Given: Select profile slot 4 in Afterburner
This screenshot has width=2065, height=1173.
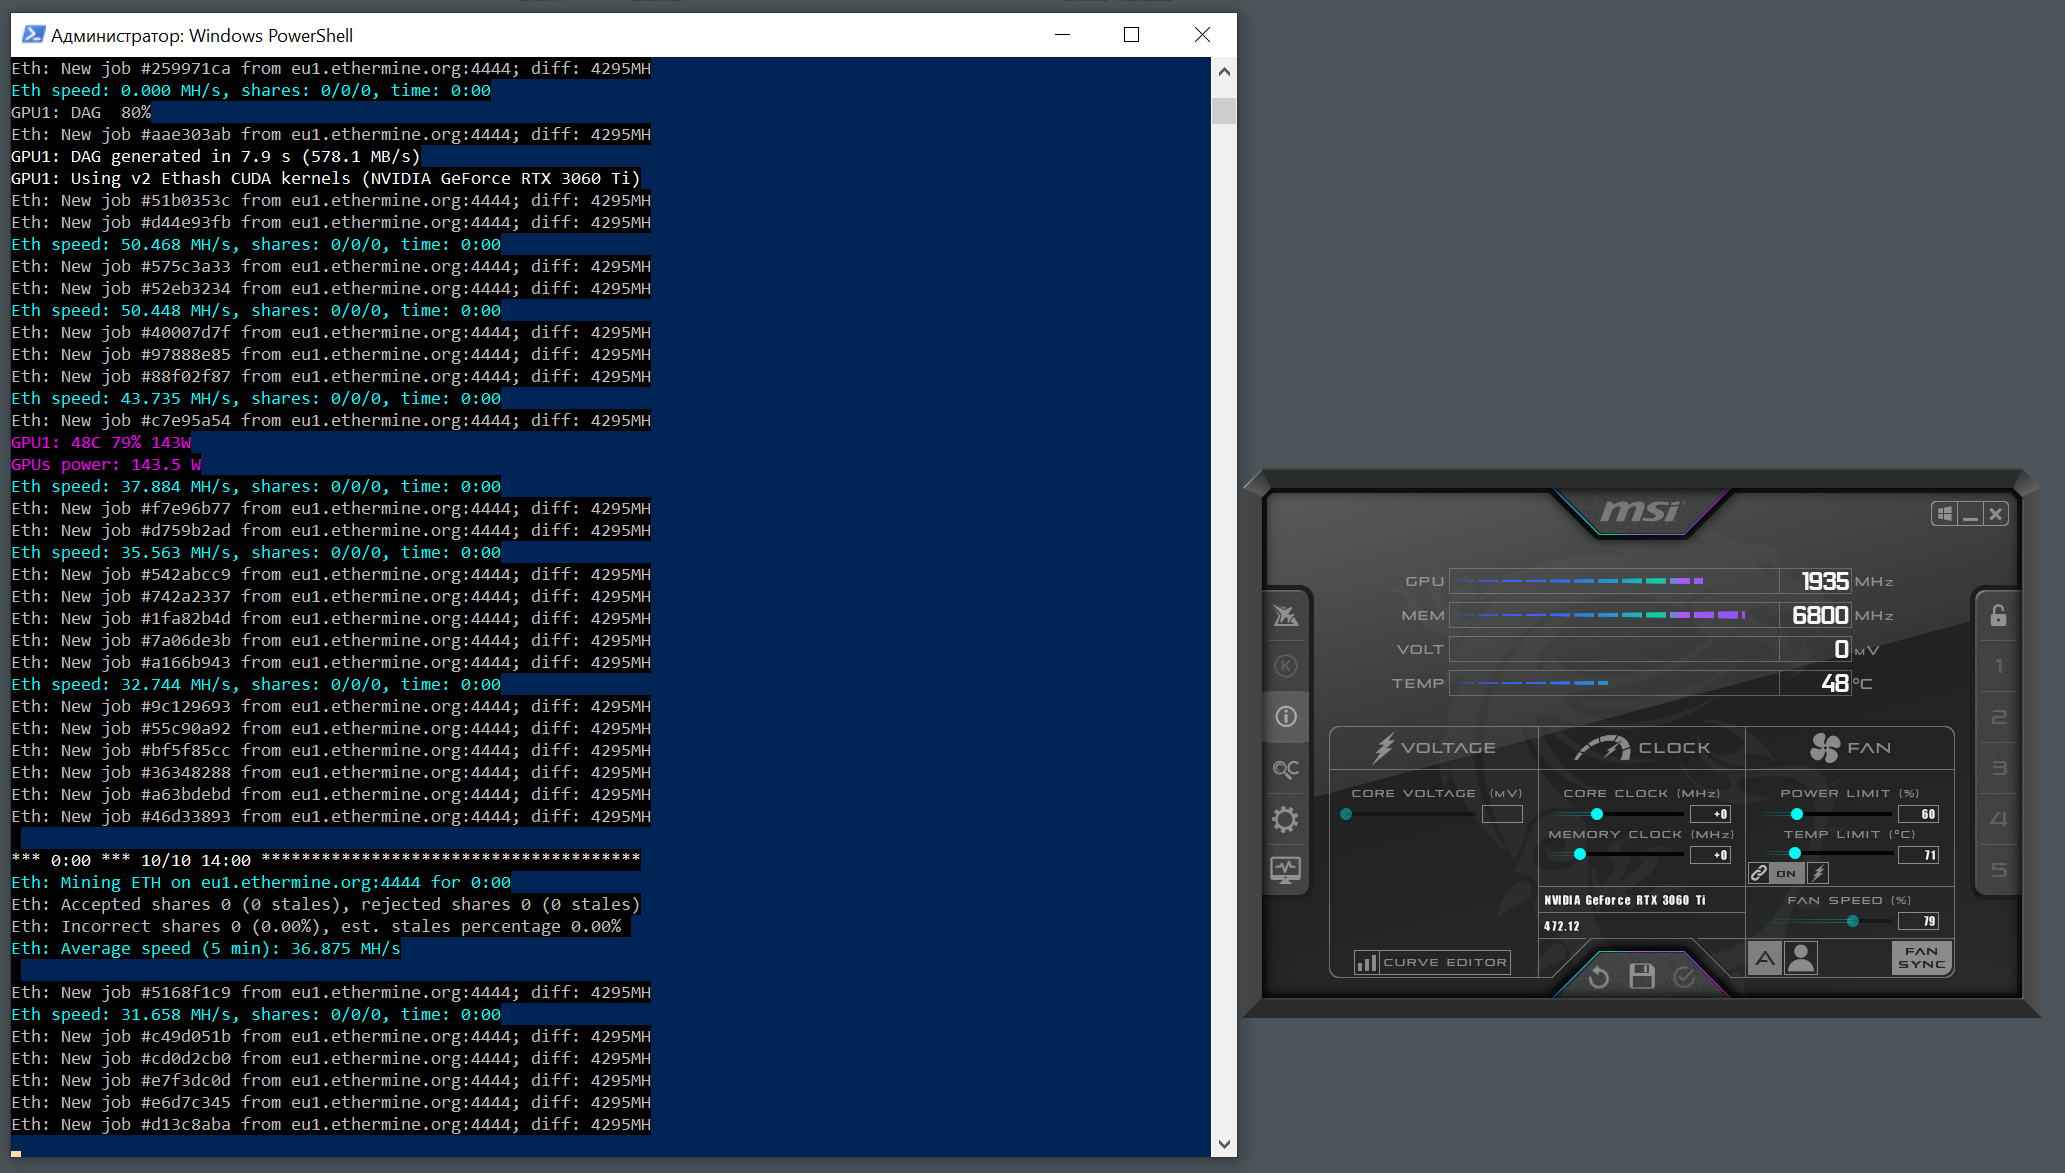Looking at the screenshot, I should (1998, 819).
